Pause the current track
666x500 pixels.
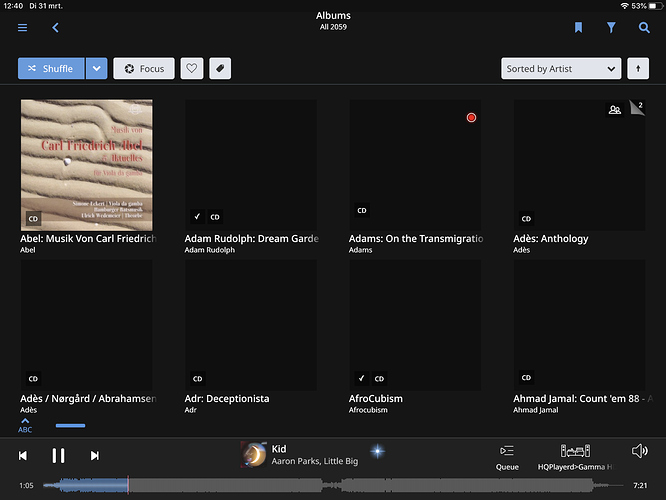click(x=58, y=455)
